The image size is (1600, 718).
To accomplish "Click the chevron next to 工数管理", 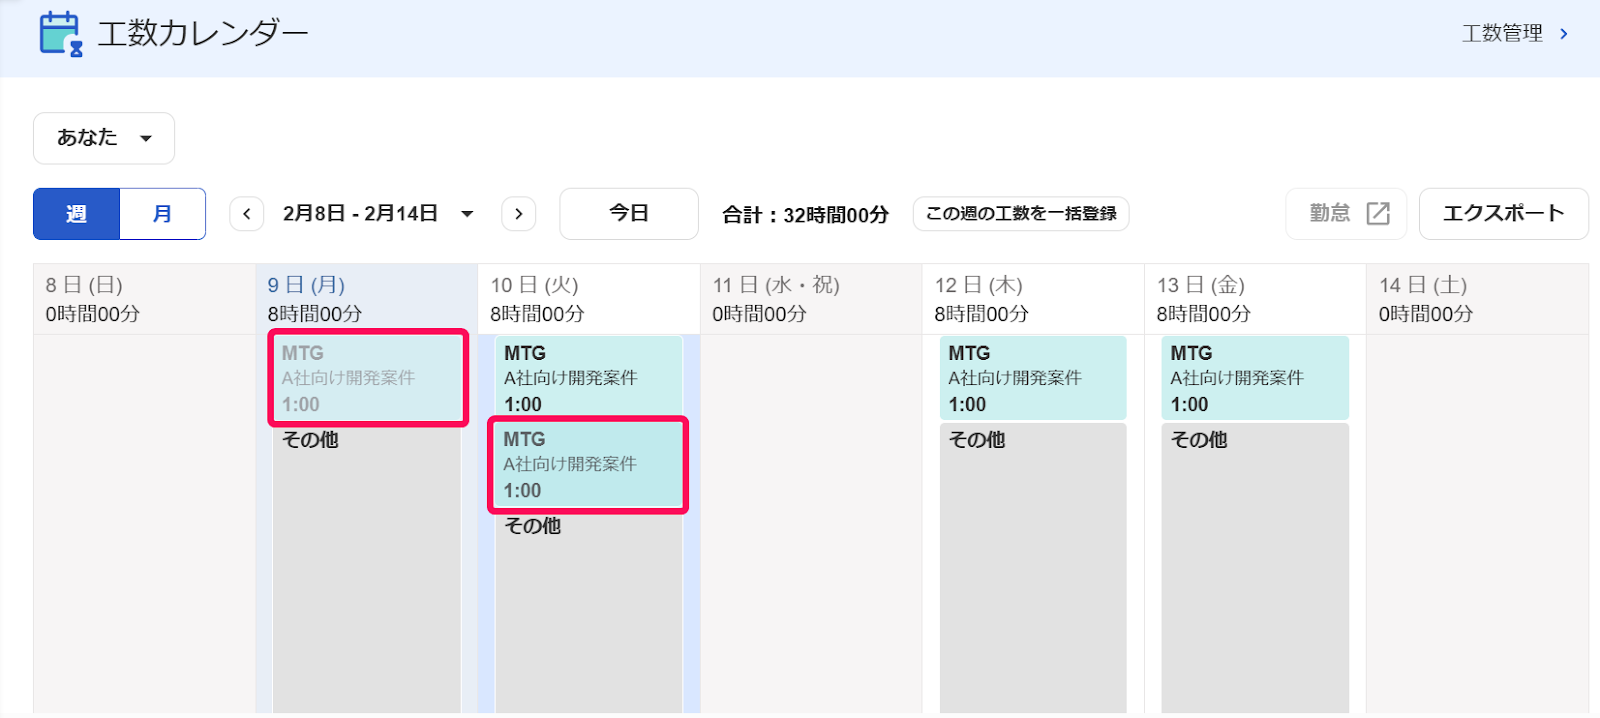I will pyautogui.click(x=1564, y=33).
